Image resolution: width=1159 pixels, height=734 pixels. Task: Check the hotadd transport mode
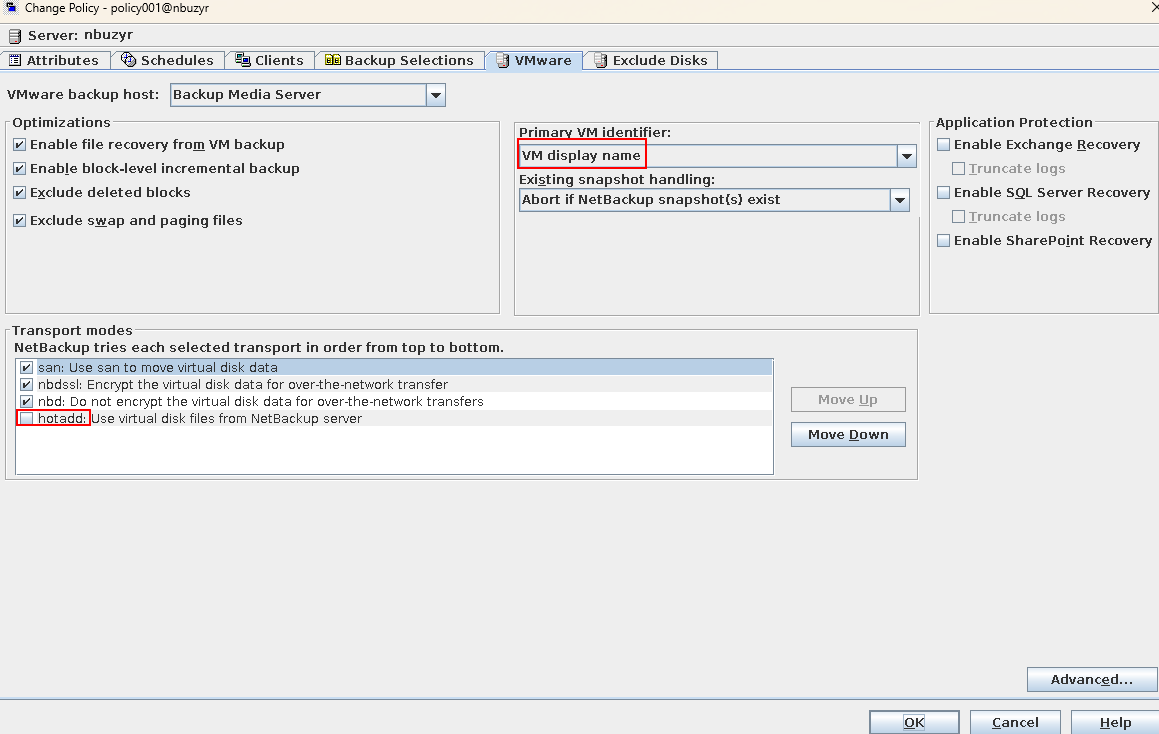27,418
